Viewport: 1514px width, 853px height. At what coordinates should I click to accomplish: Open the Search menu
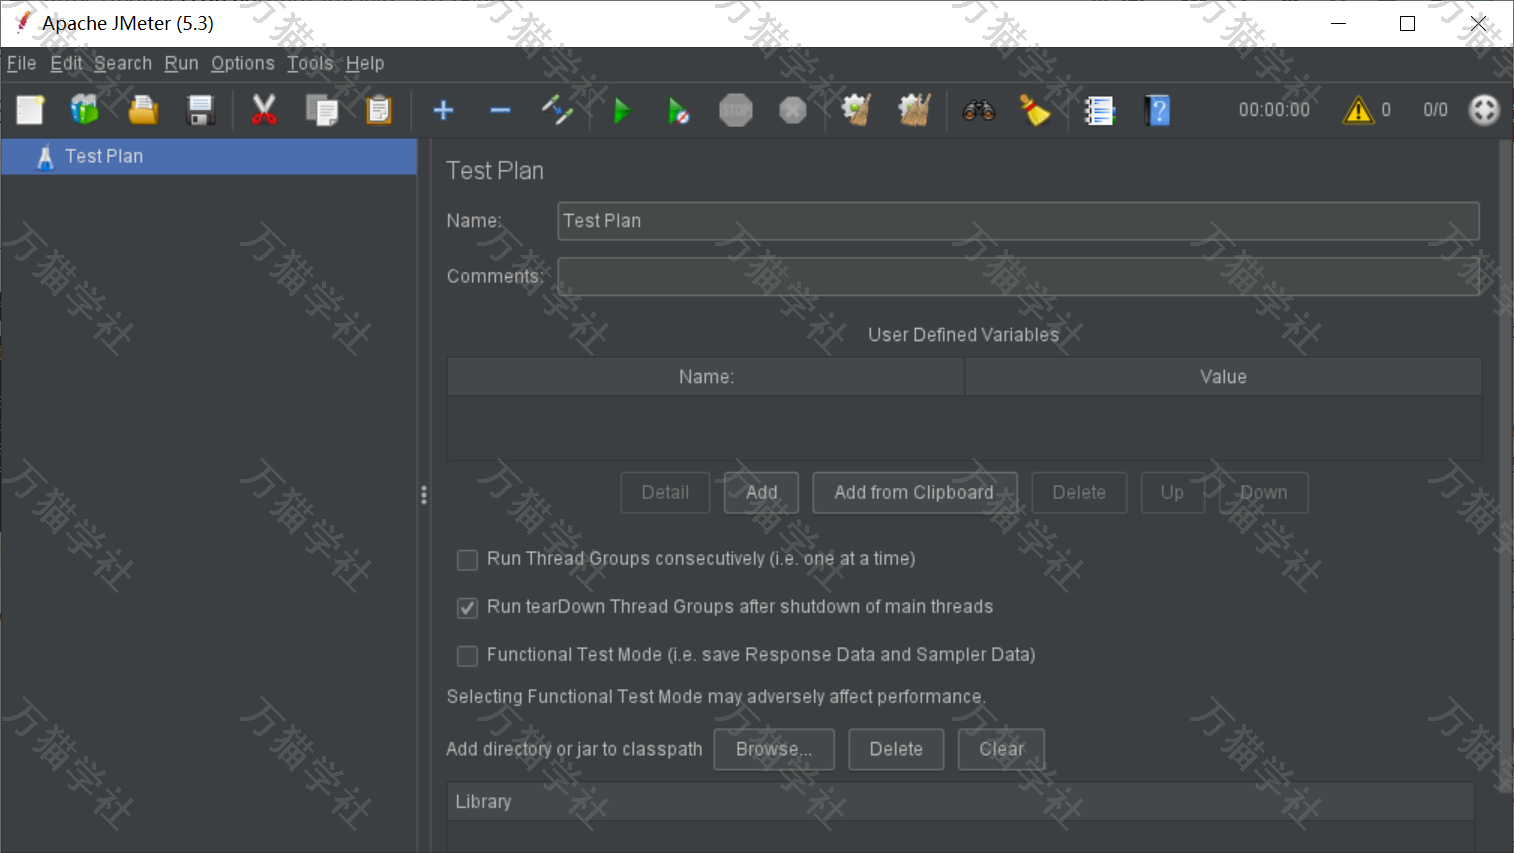(123, 63)
